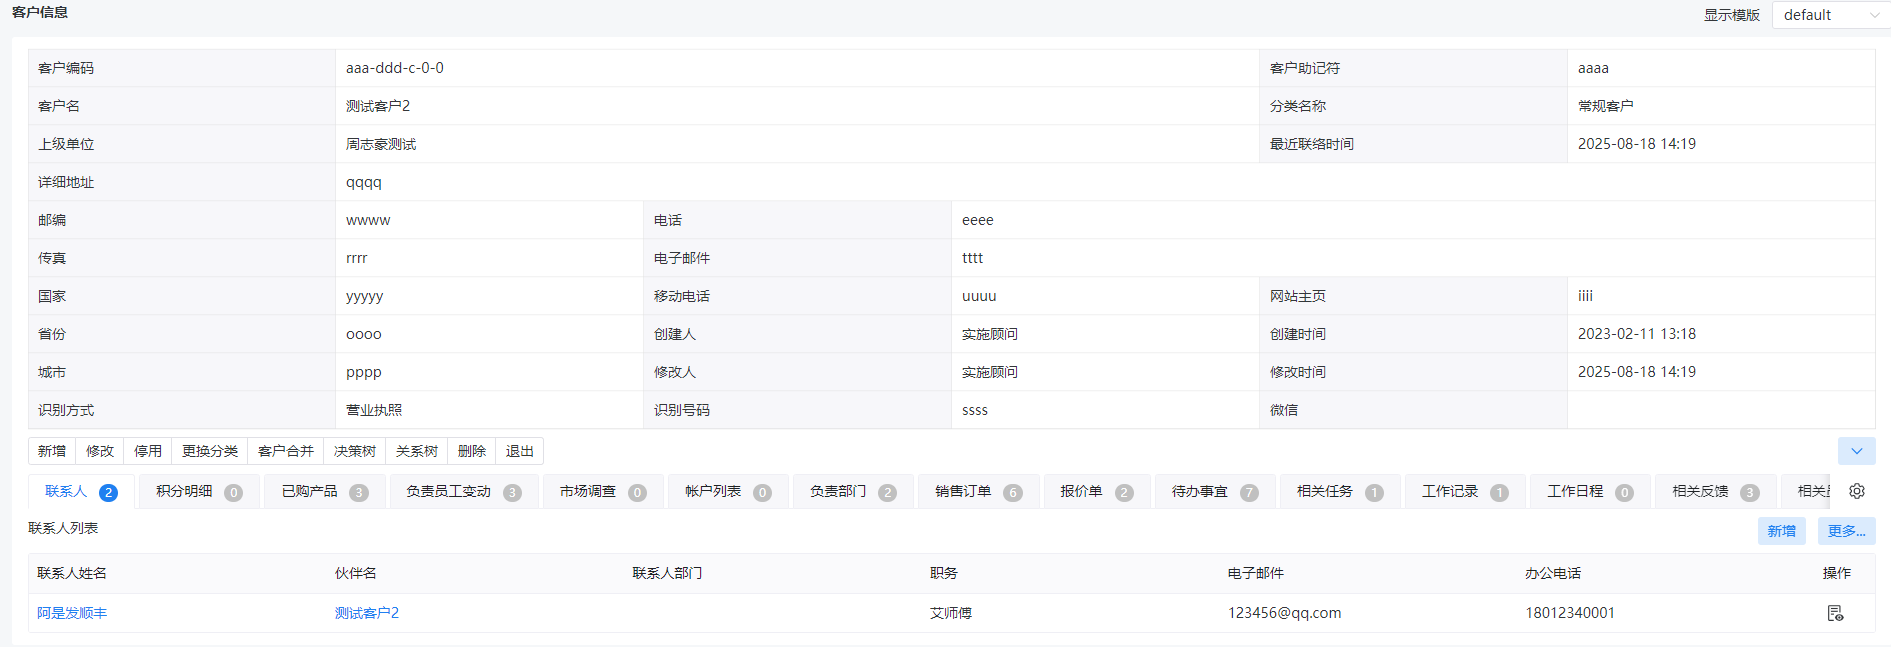
Task: Open the 更多... menu in contact list
Action: [x=1846, y=531]
